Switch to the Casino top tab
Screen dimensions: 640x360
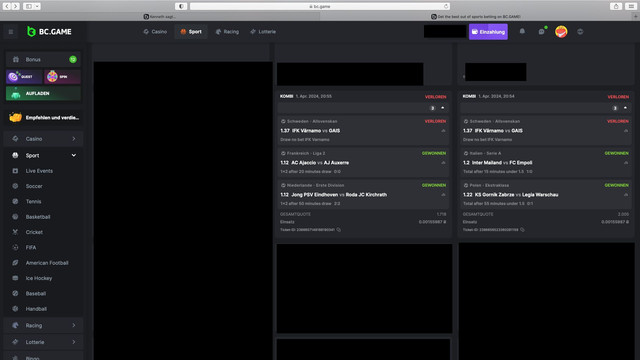click(x=155, y=31)
